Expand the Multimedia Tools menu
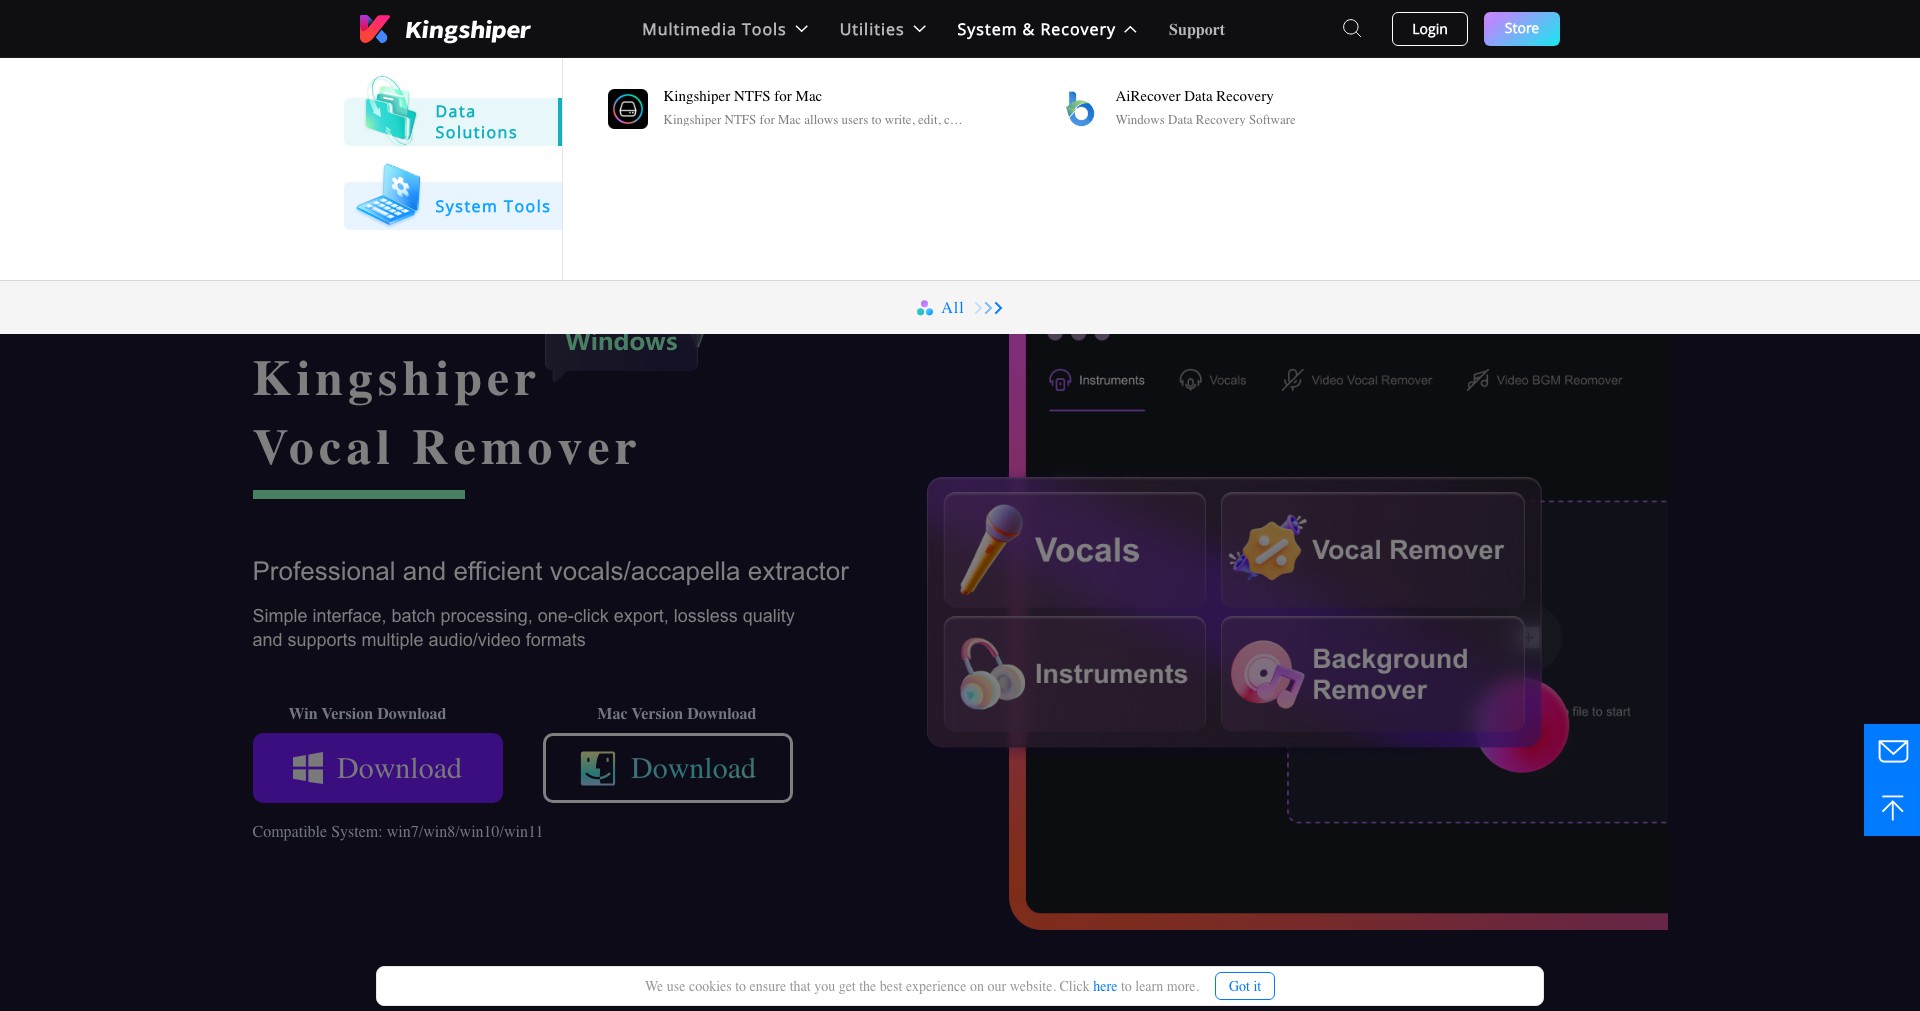This screenshot has height=1011, width=1920. (x=725, y=29)
